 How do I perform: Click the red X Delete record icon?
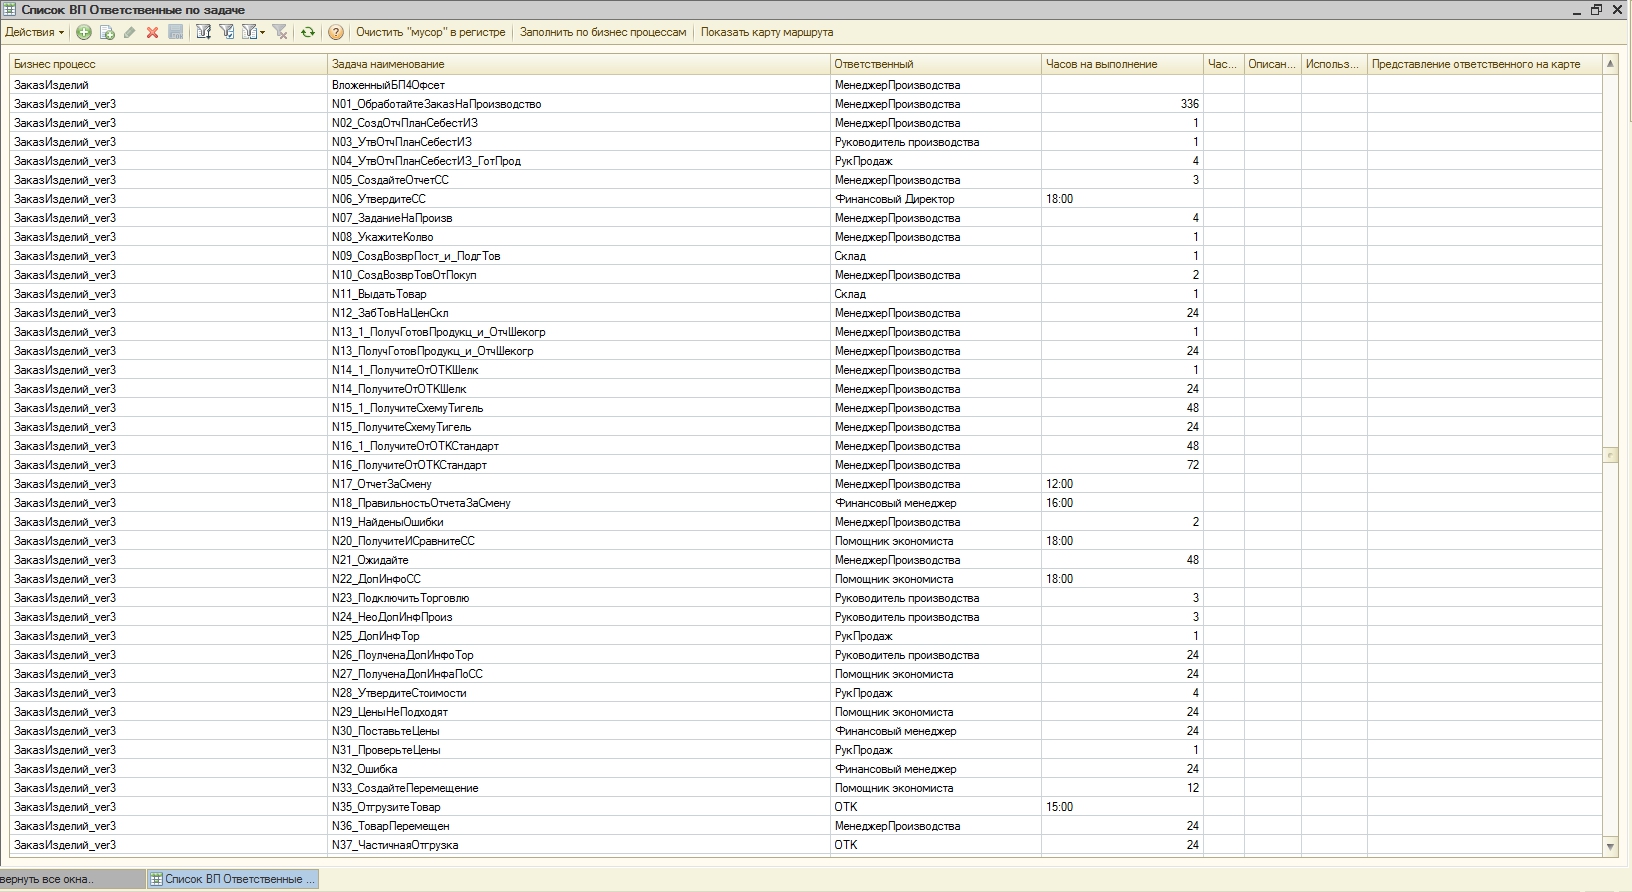click(x=152, y=32)
